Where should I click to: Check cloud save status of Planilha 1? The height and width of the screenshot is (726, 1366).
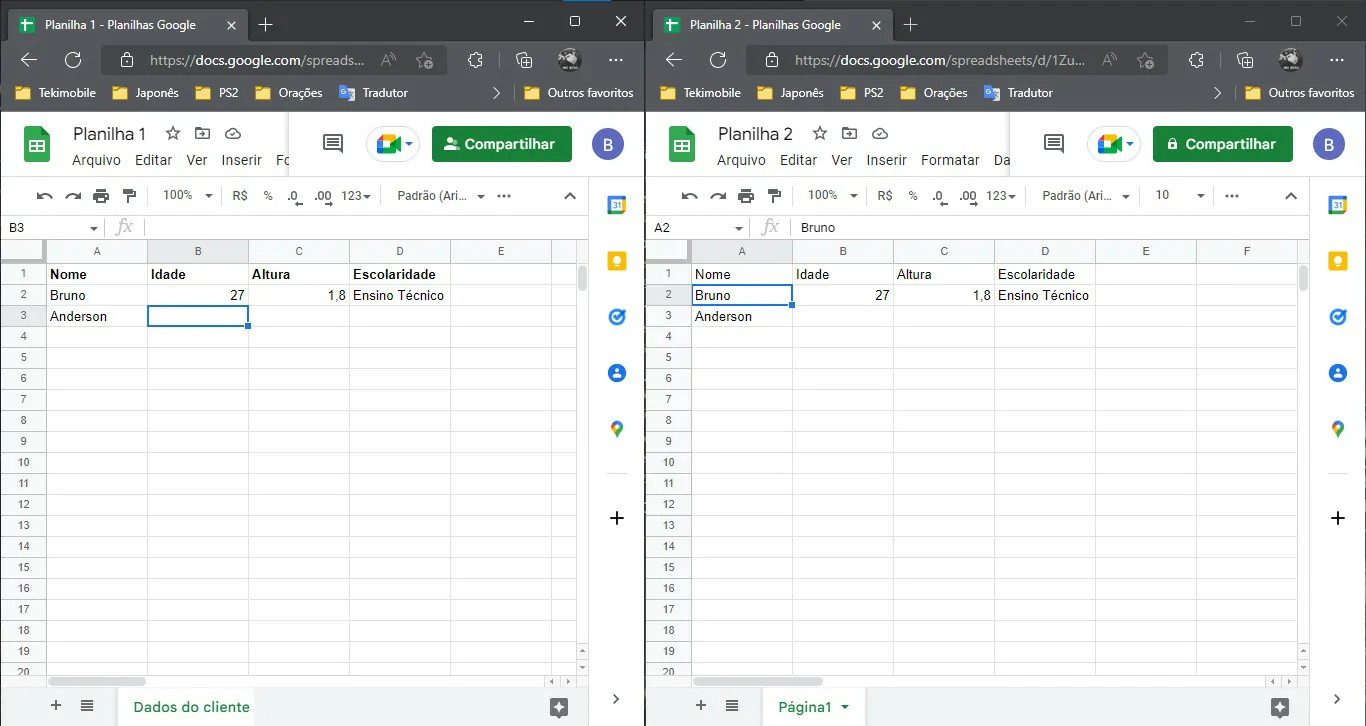pyautogui.click(x=232, y=133)
